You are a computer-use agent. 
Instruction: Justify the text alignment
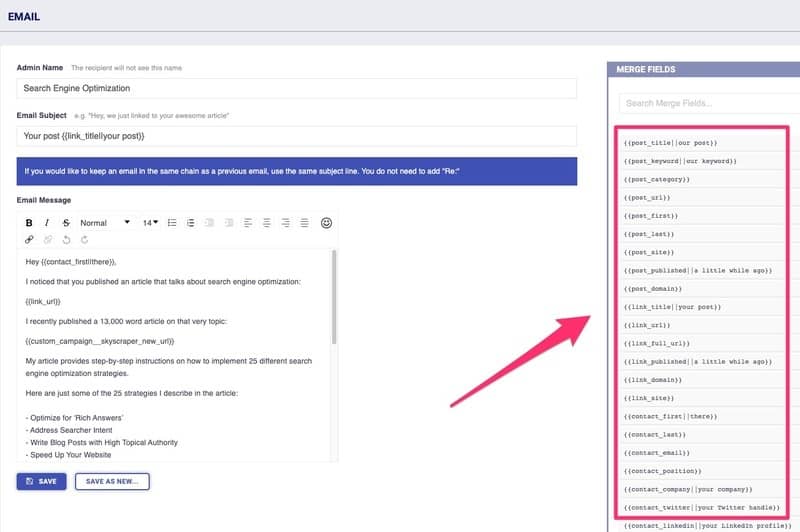pyautogui.click(x=304, y=223)
